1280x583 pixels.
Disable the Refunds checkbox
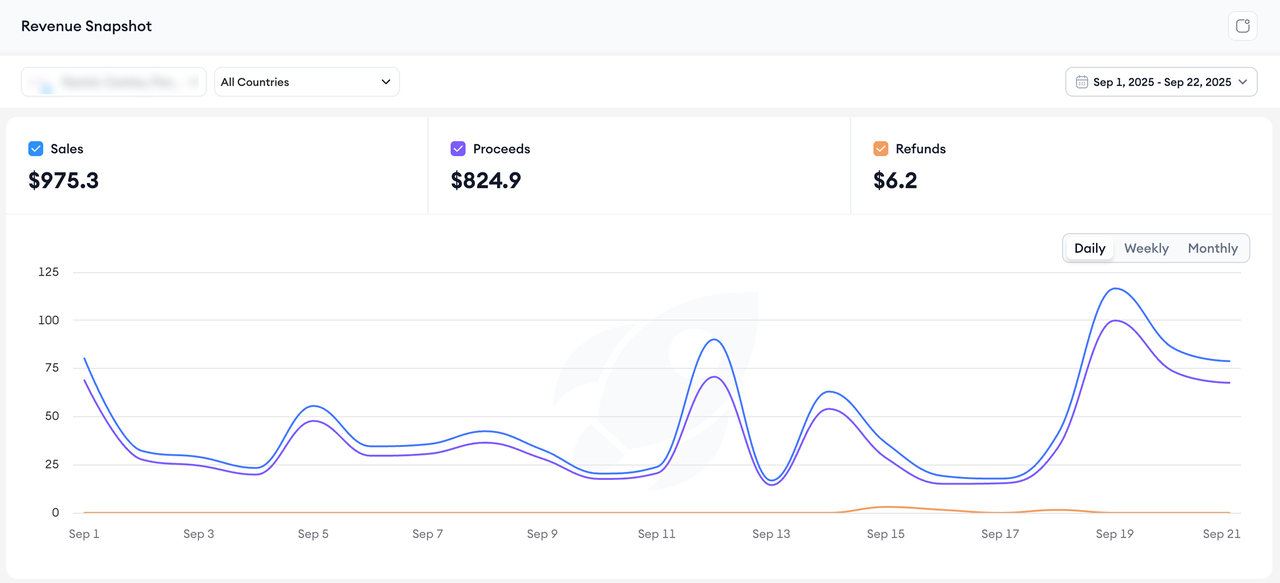point(881,149)
